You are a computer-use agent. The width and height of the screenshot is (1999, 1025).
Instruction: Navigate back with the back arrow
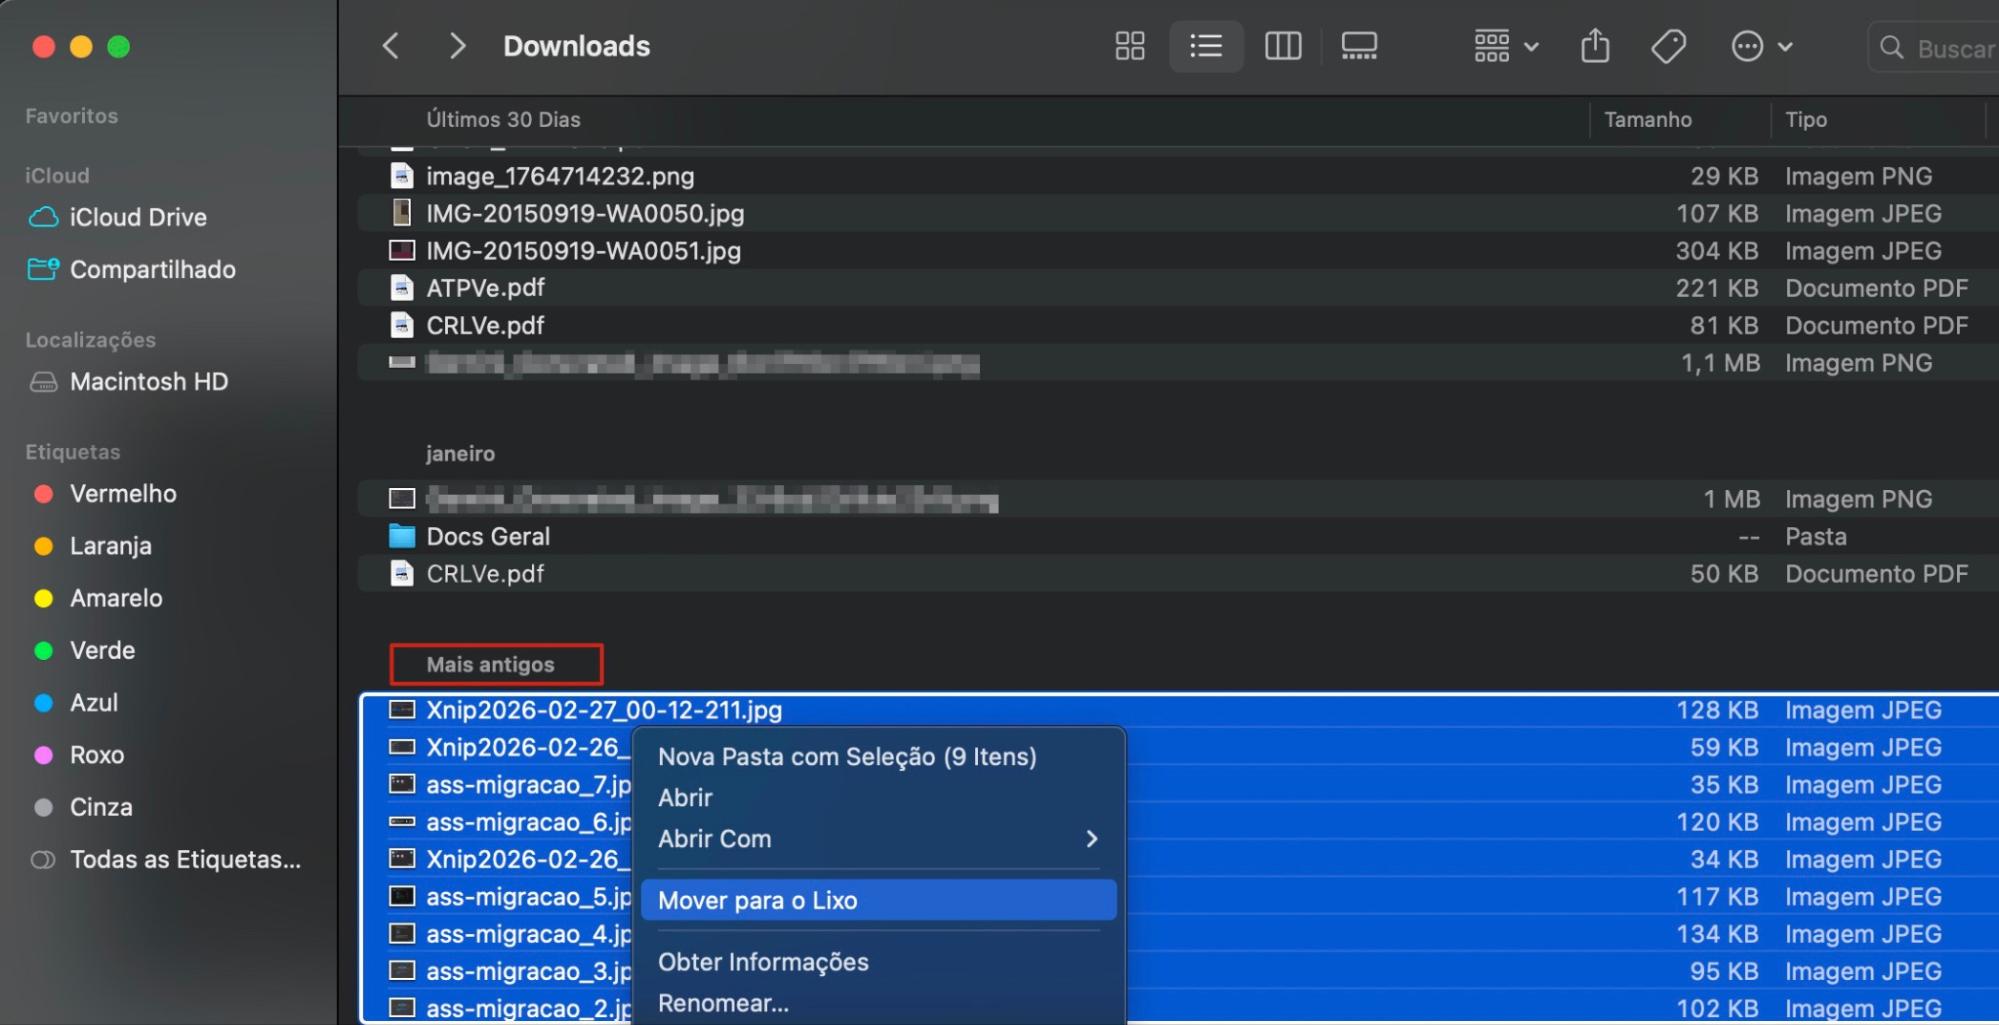tap(390, 45)
